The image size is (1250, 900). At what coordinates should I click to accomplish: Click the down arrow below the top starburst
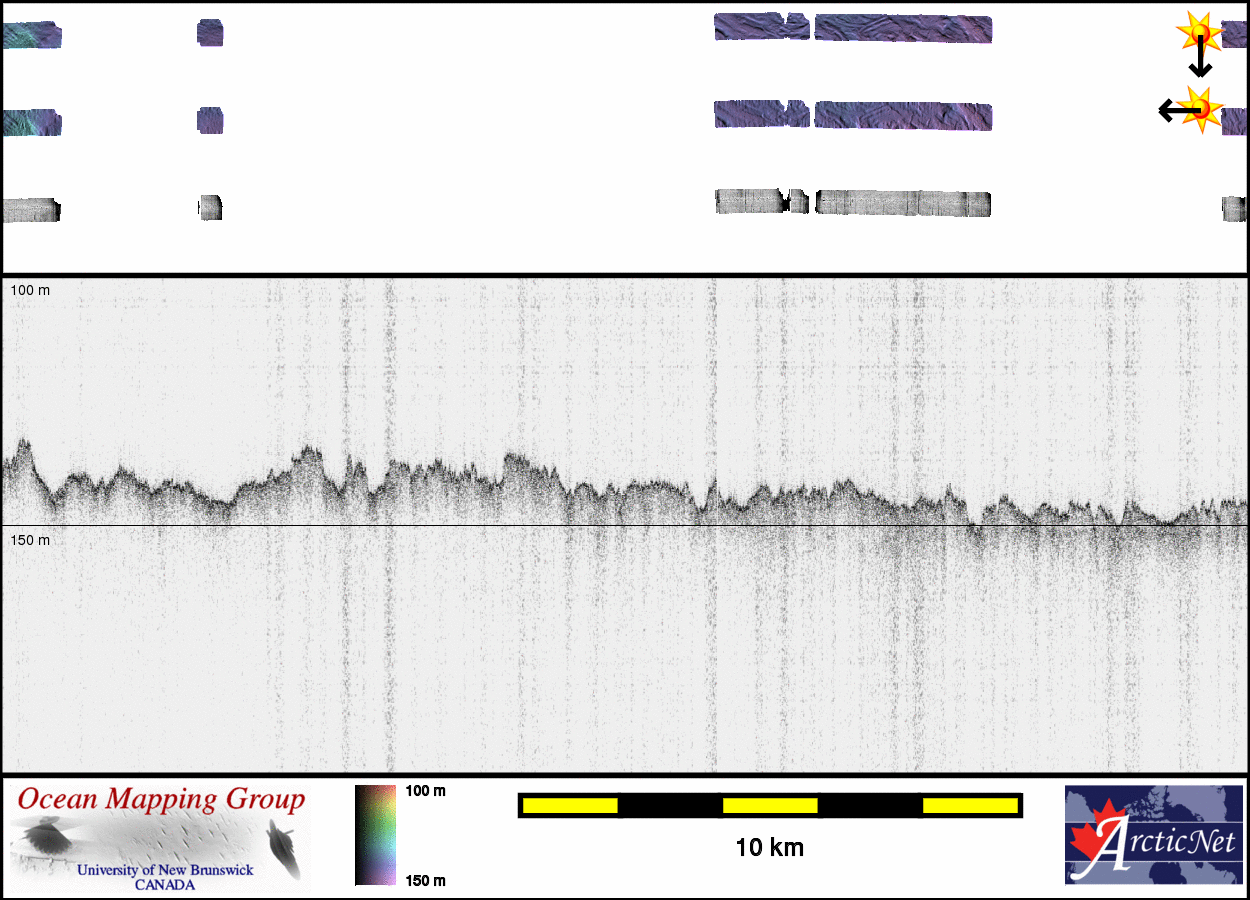pos(1200,62)
